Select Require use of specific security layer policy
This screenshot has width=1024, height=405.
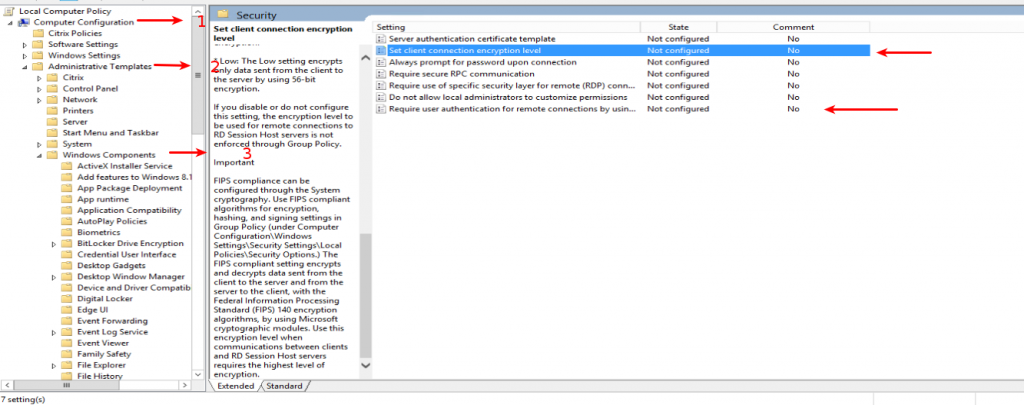tap(511, 86)
